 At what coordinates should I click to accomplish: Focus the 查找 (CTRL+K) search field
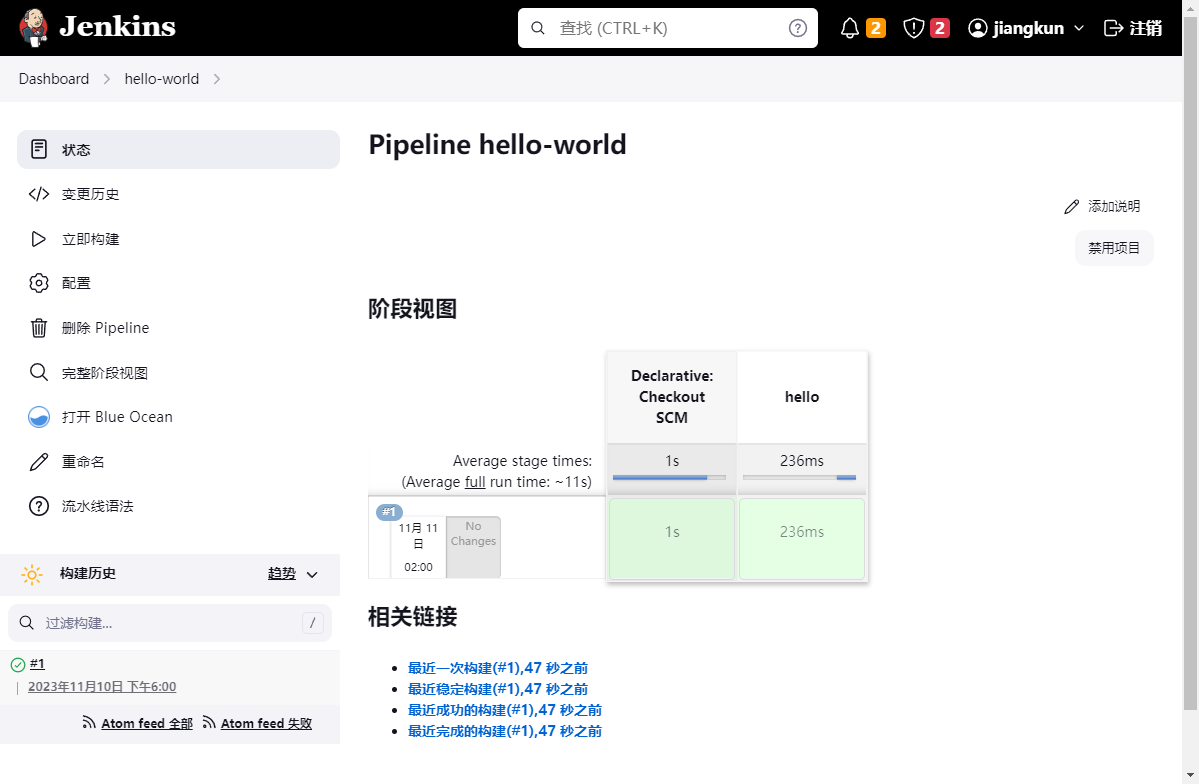[668, 28]
